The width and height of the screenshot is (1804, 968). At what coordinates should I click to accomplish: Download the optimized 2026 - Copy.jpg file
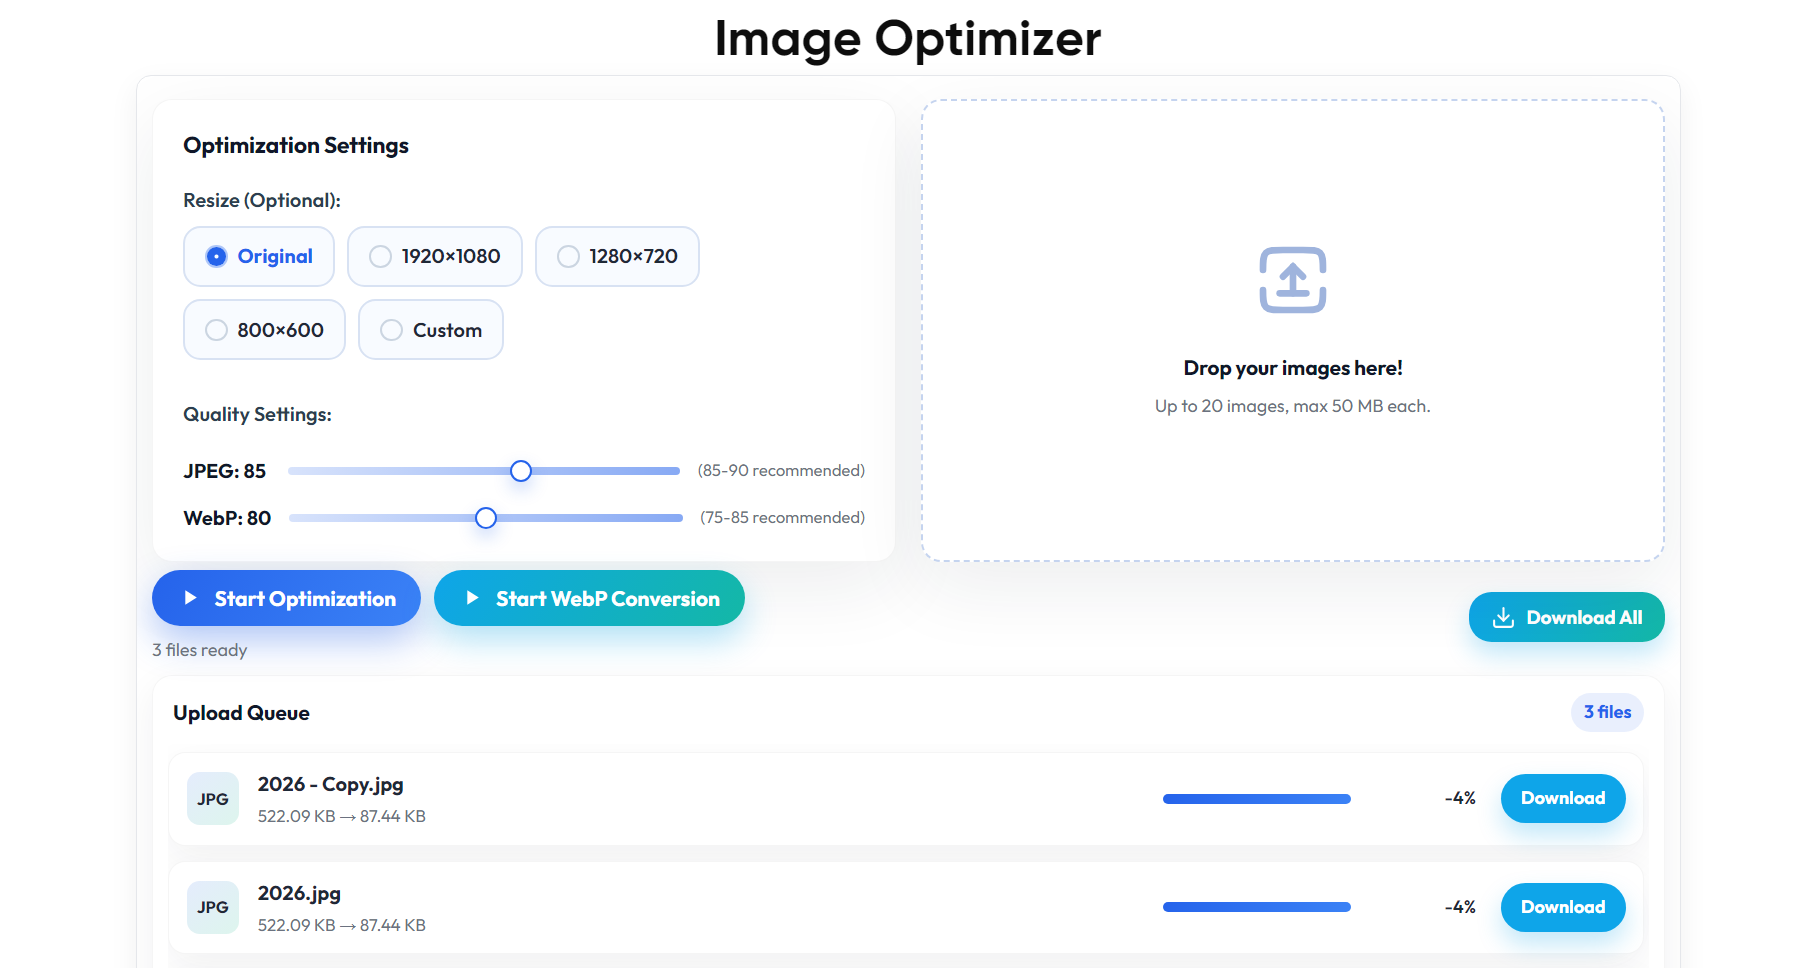point(1562,798)
